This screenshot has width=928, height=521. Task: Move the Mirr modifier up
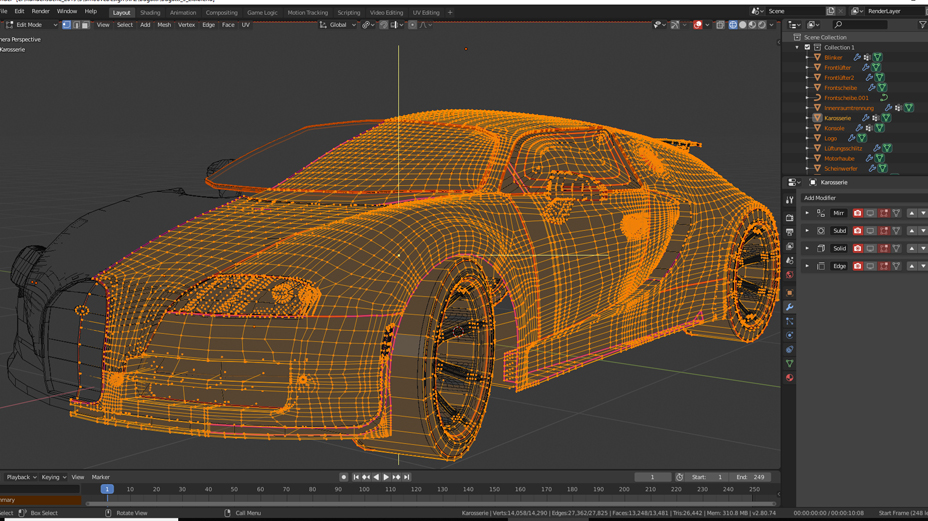coord(911,213)
